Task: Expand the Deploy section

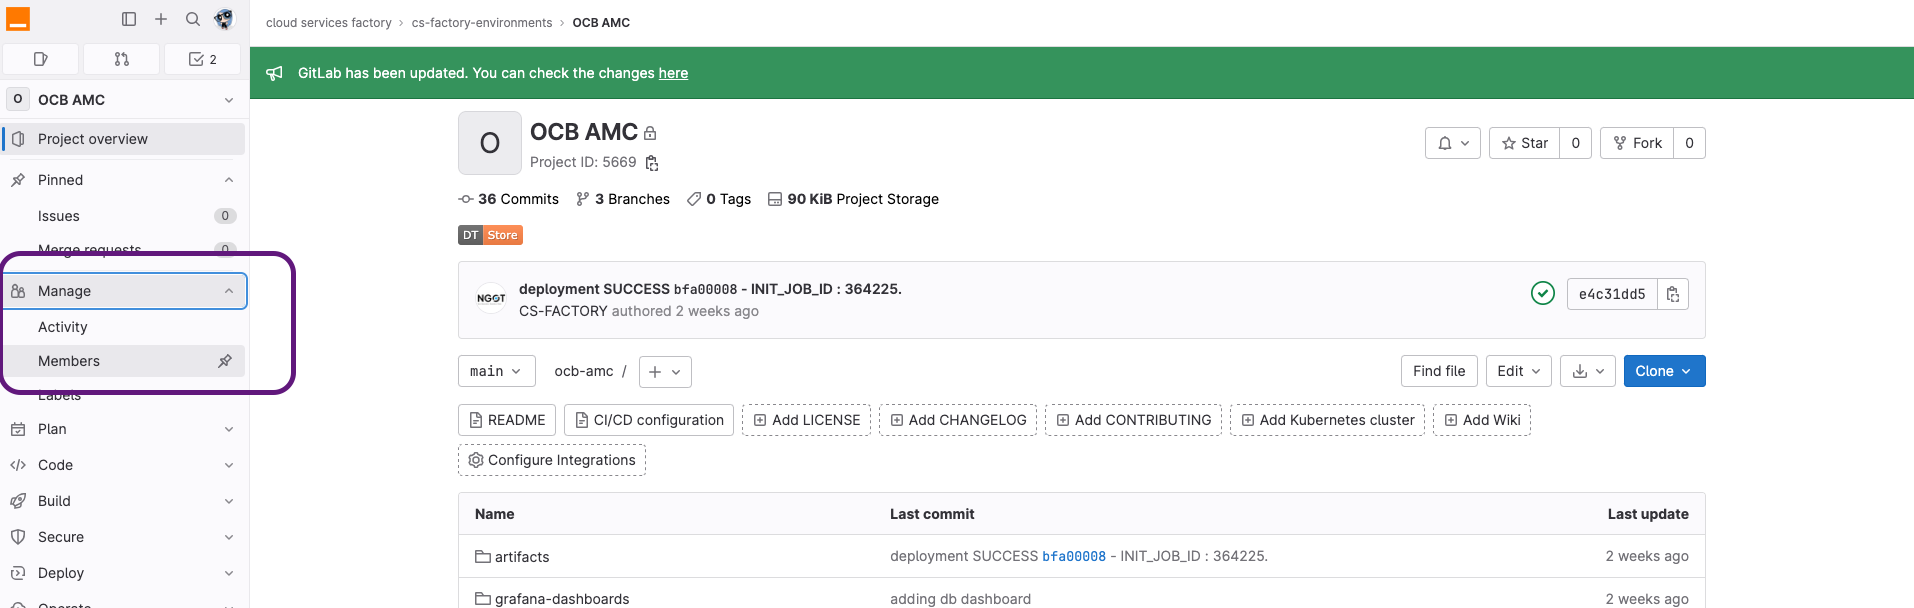Action: 124,573
